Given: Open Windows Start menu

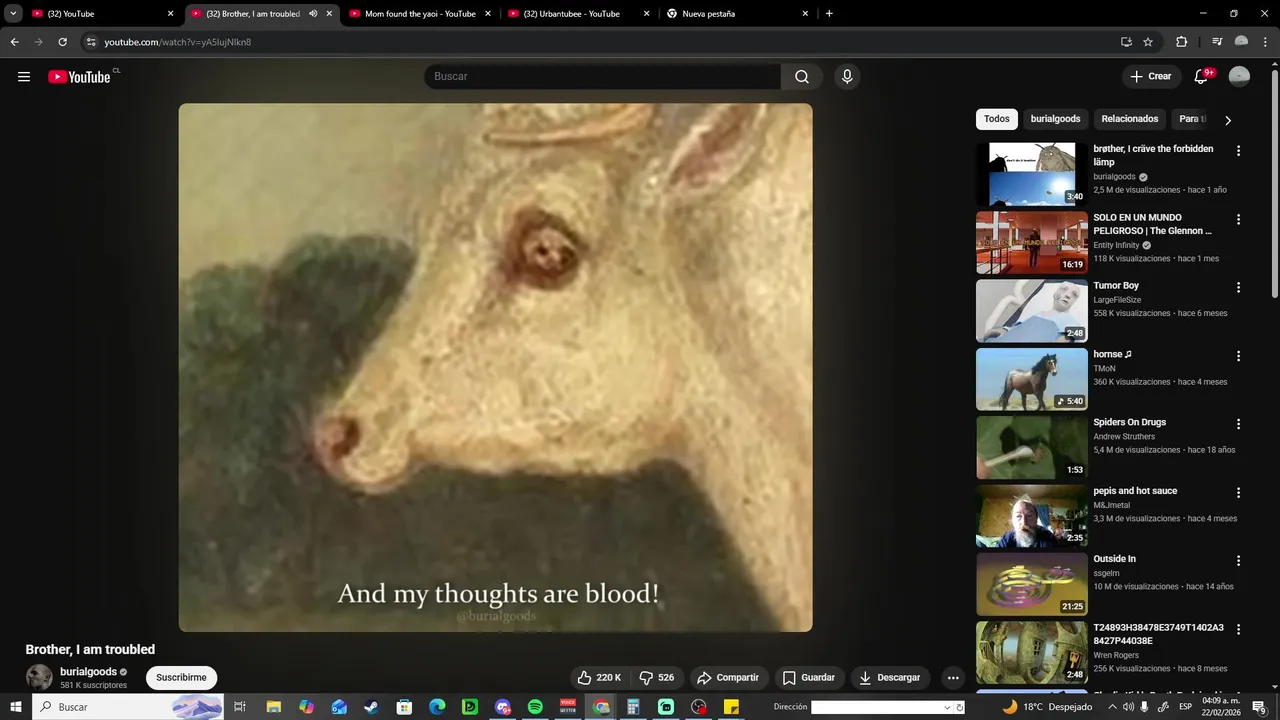Looking at the screenshot, I should [x=15, y=707].
